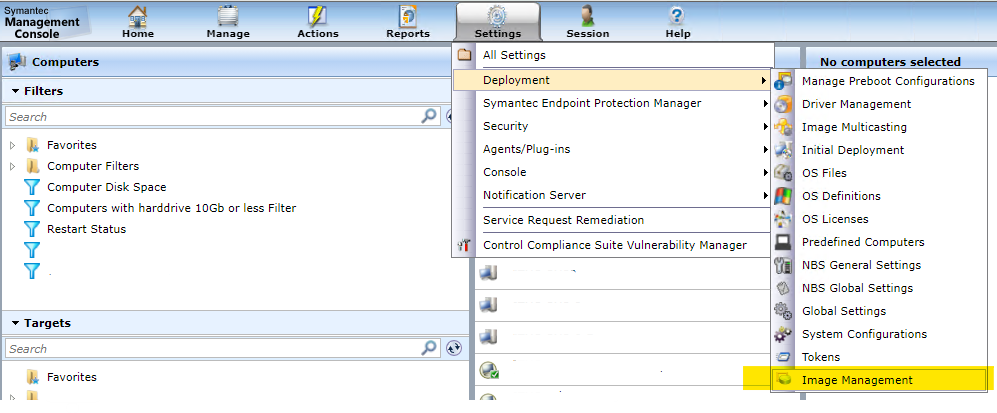
Task: Click the Symantec Management Console logo
Action: (x=42, y=22)
